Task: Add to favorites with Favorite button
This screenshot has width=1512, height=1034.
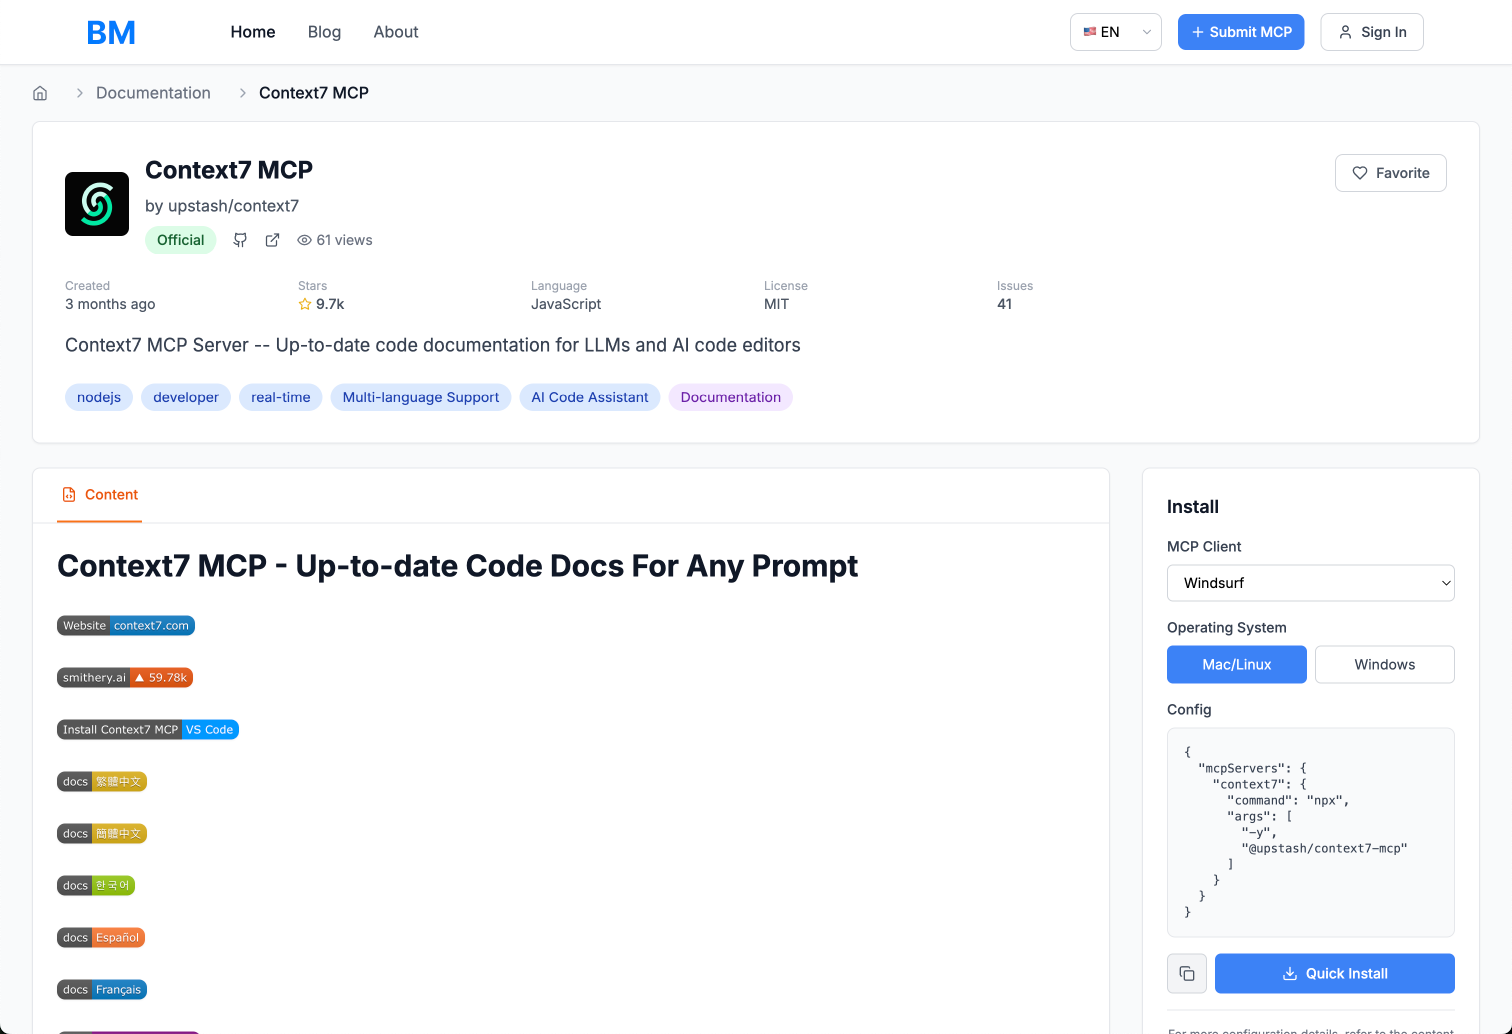Action: pyautogui.click(x=1391, y=173)
